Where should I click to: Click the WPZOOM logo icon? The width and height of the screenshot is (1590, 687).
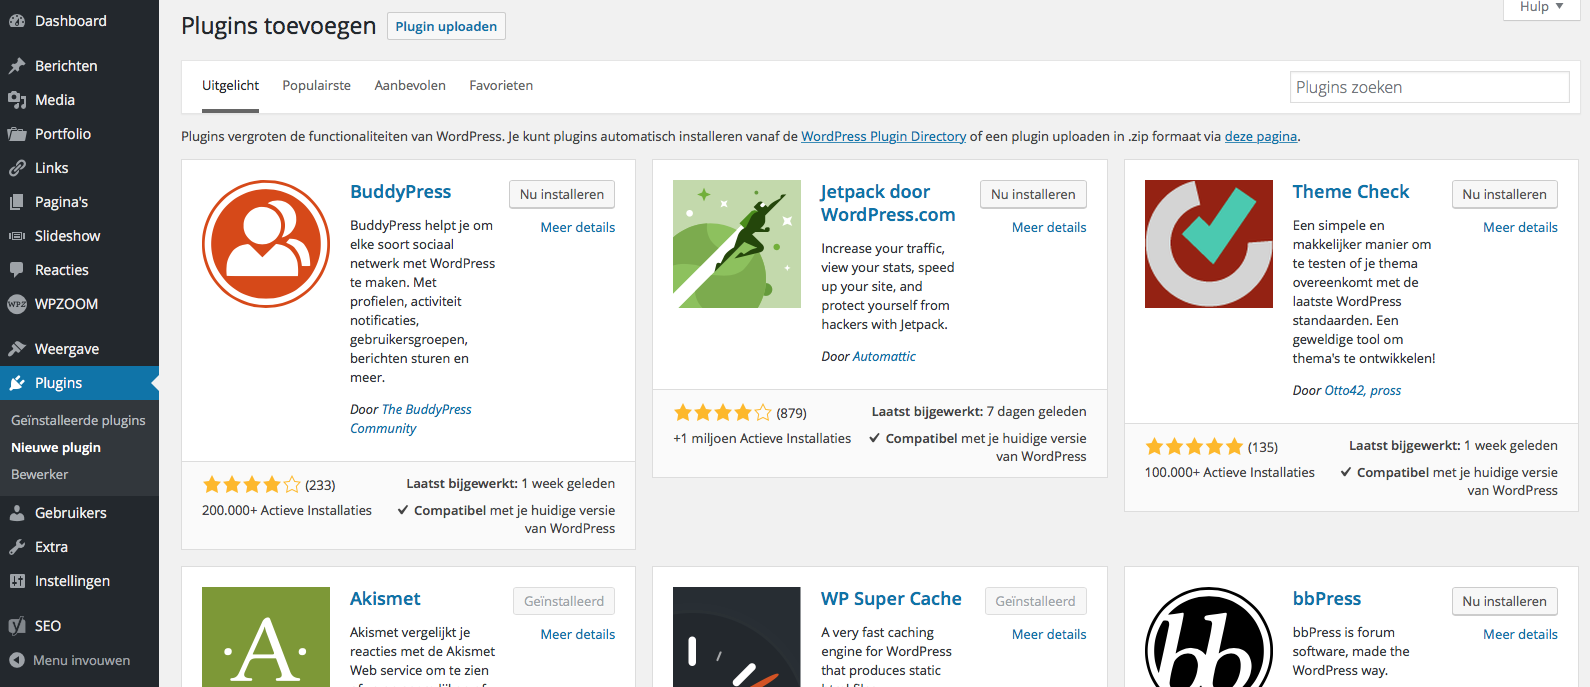[17, 304]
